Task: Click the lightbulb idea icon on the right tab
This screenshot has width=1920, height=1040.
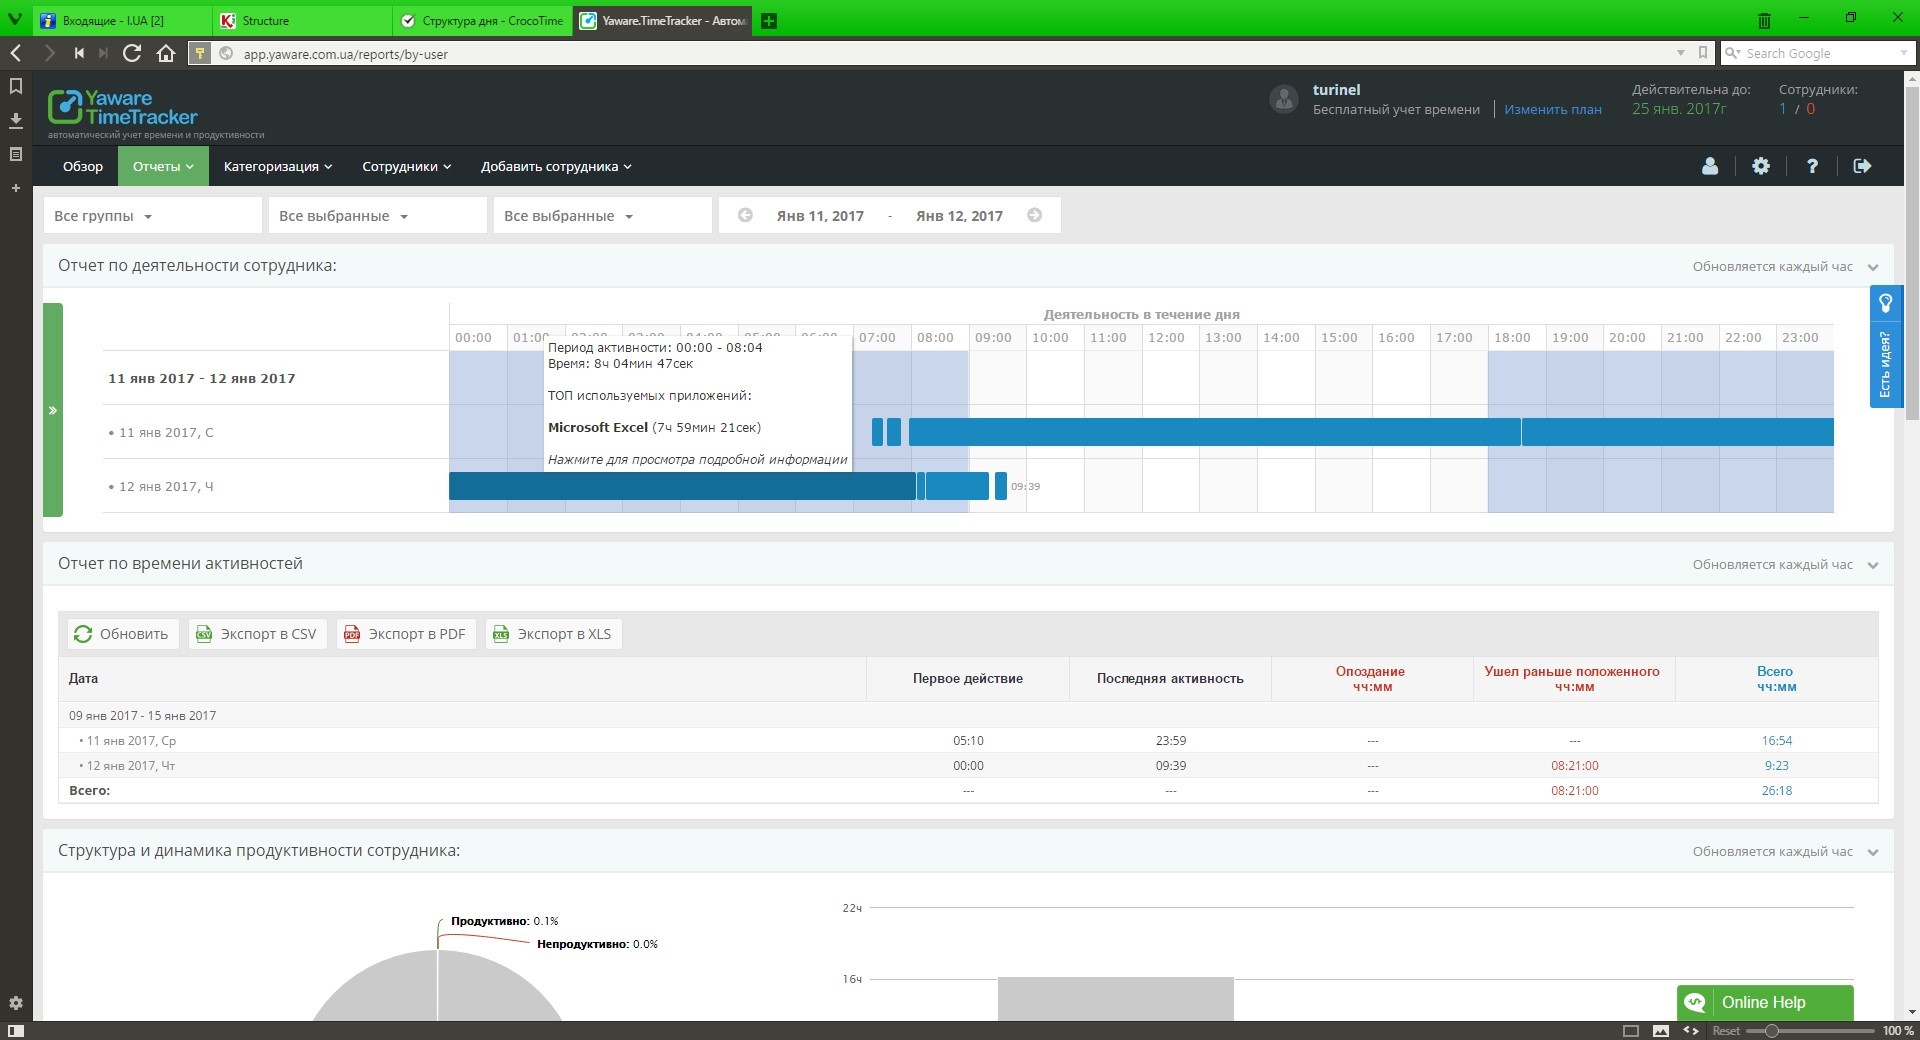Action: 1886,303
